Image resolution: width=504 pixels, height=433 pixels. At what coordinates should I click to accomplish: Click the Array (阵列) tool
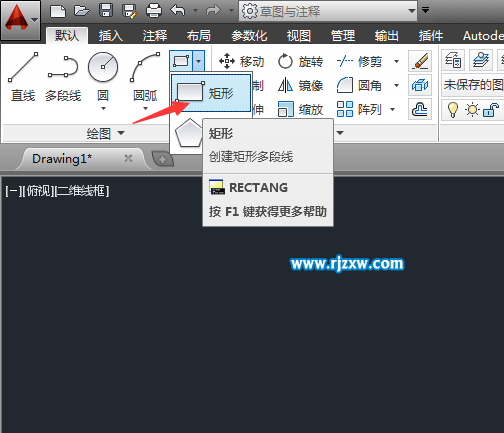pyautogui.click(x=359, y=109)
